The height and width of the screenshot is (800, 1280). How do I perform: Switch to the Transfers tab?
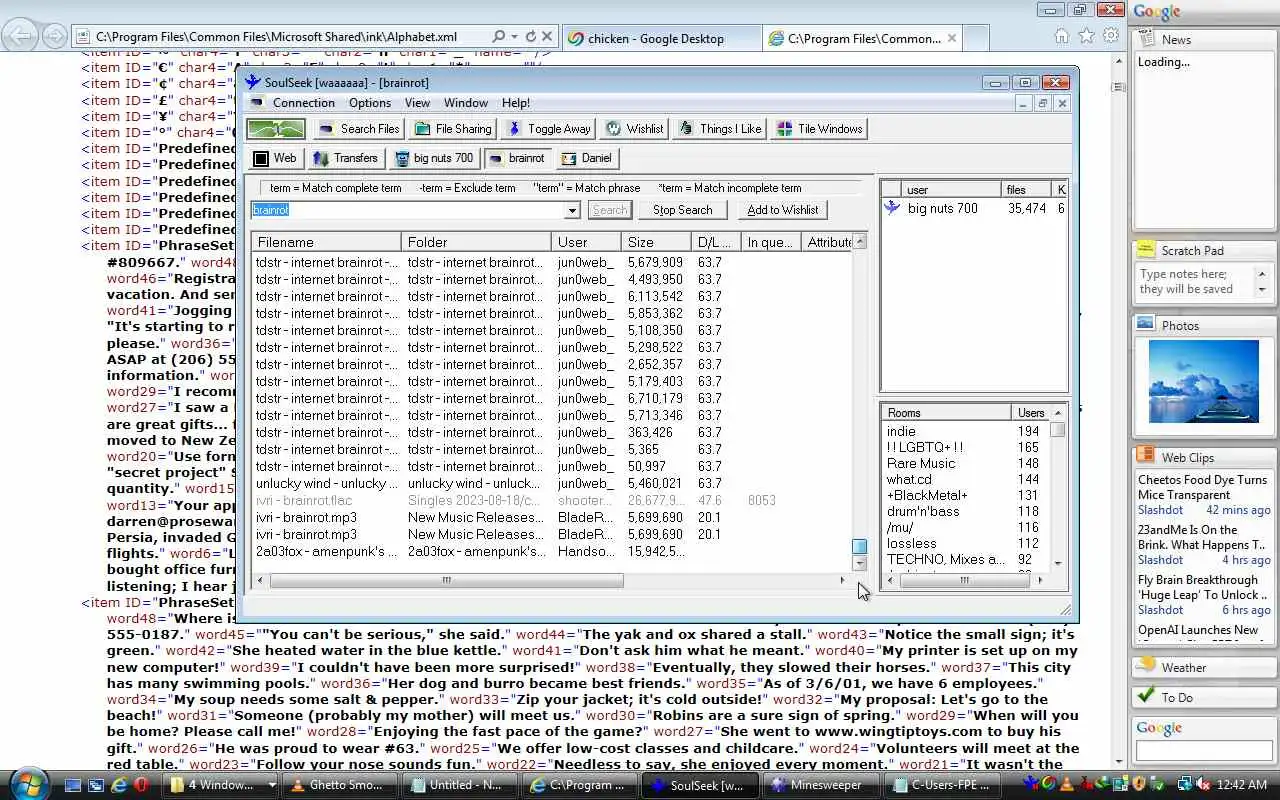click(345, 158)
